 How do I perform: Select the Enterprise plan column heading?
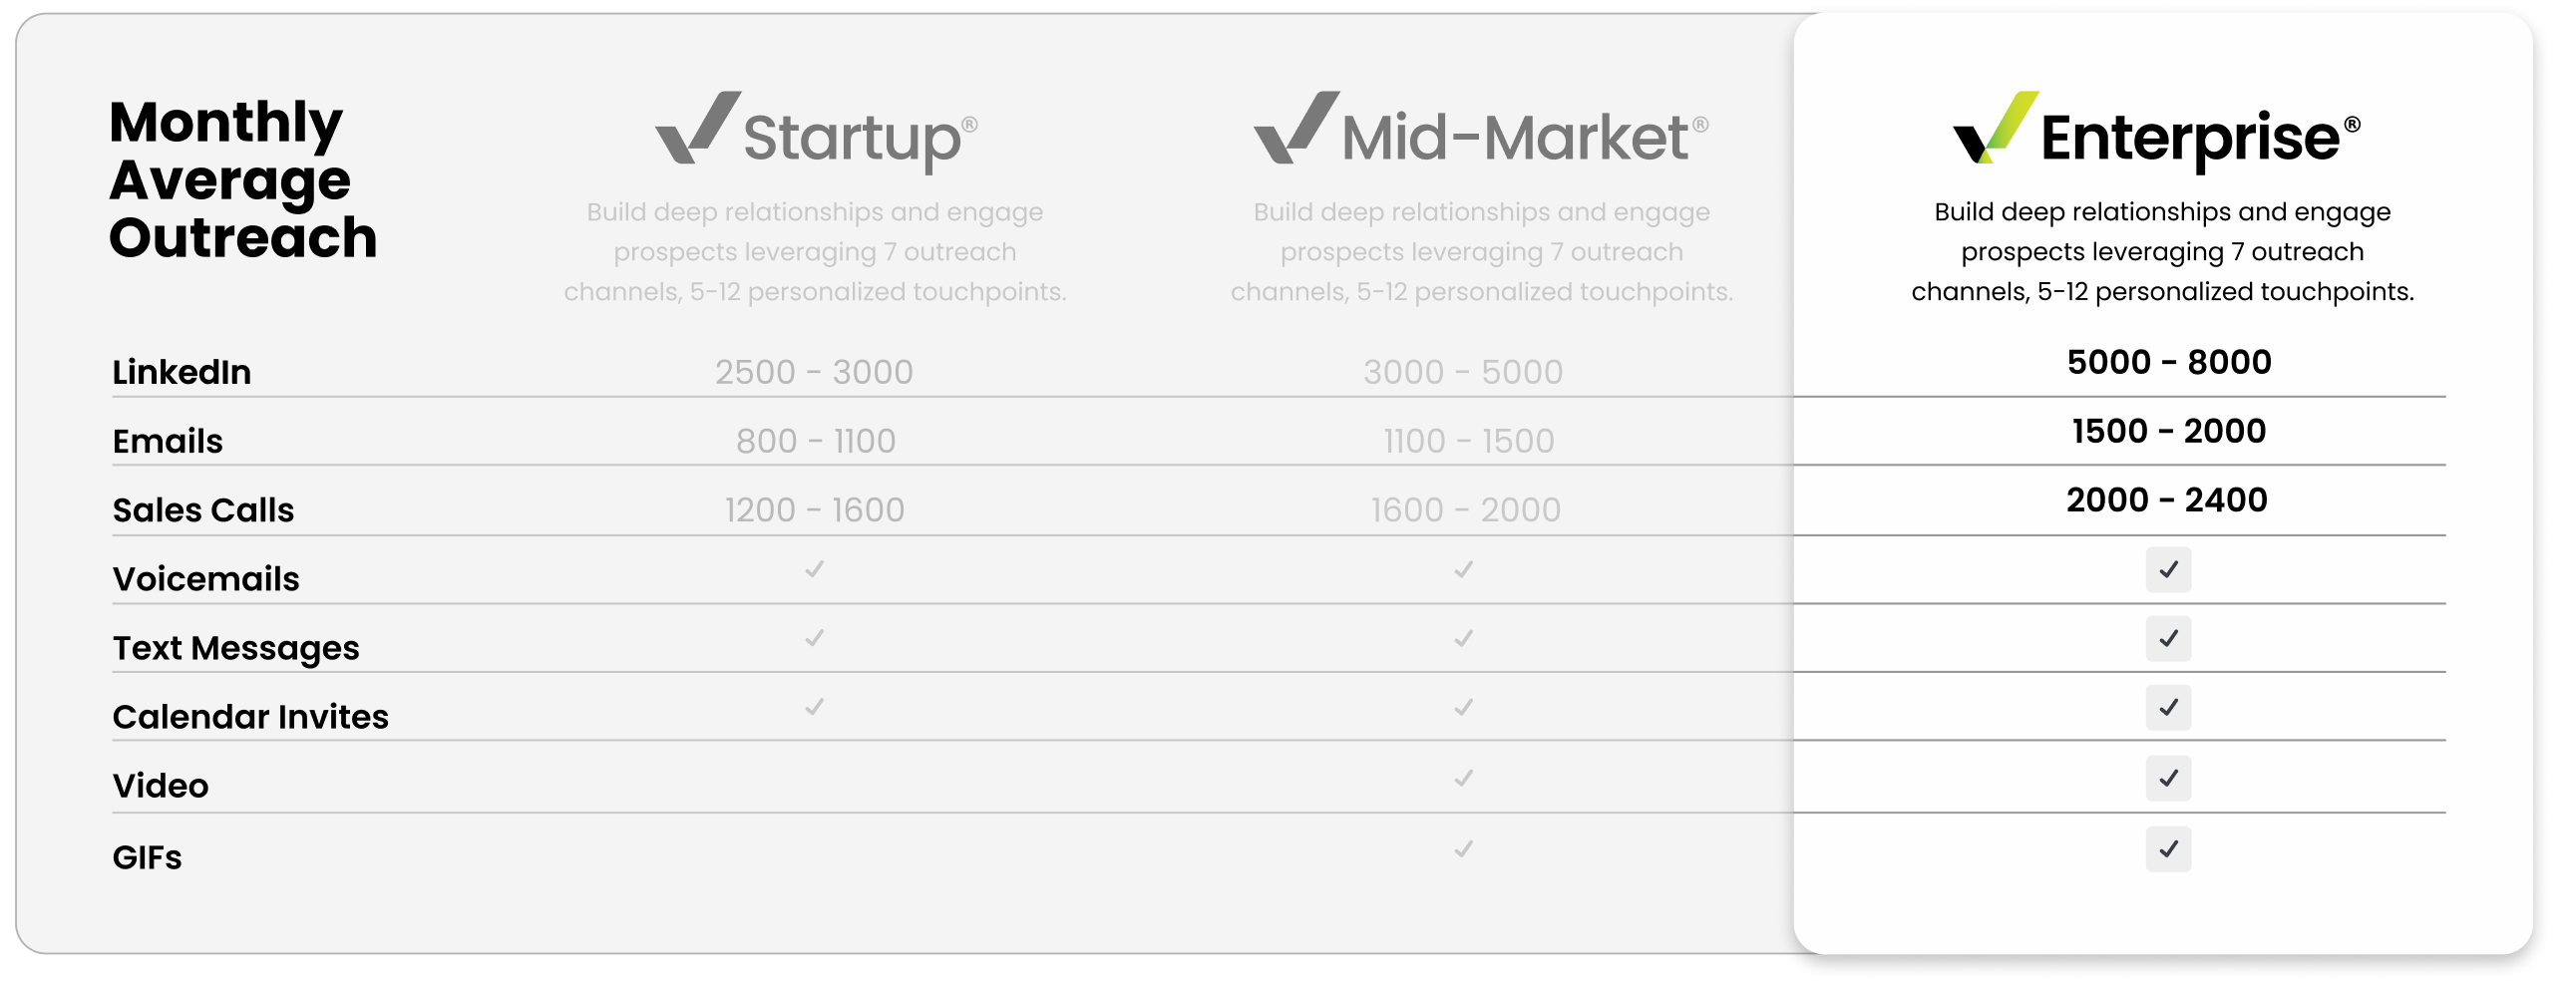pos(2190,138)
